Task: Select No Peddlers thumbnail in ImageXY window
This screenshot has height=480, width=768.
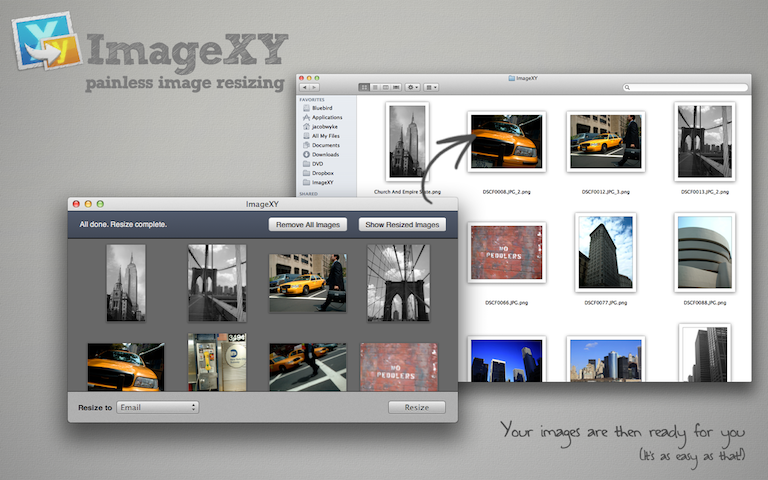Action: click(x=398, y=367)
